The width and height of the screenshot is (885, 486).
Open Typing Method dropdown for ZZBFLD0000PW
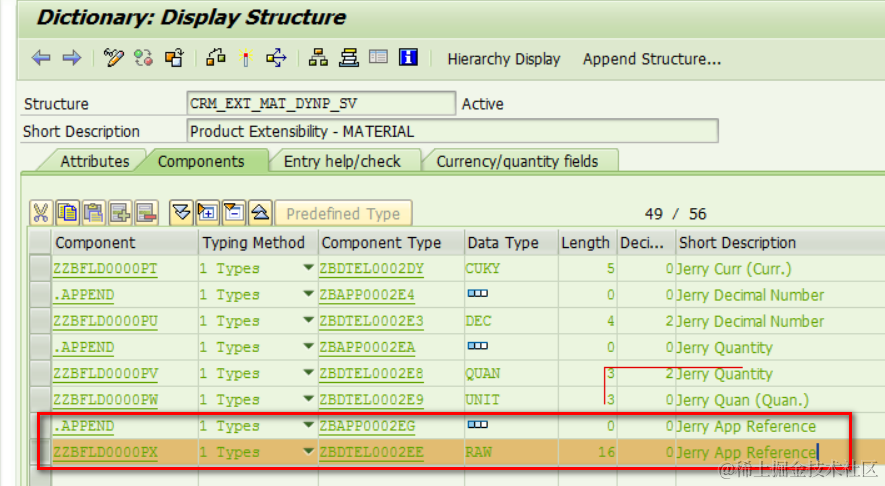(308, 399)
